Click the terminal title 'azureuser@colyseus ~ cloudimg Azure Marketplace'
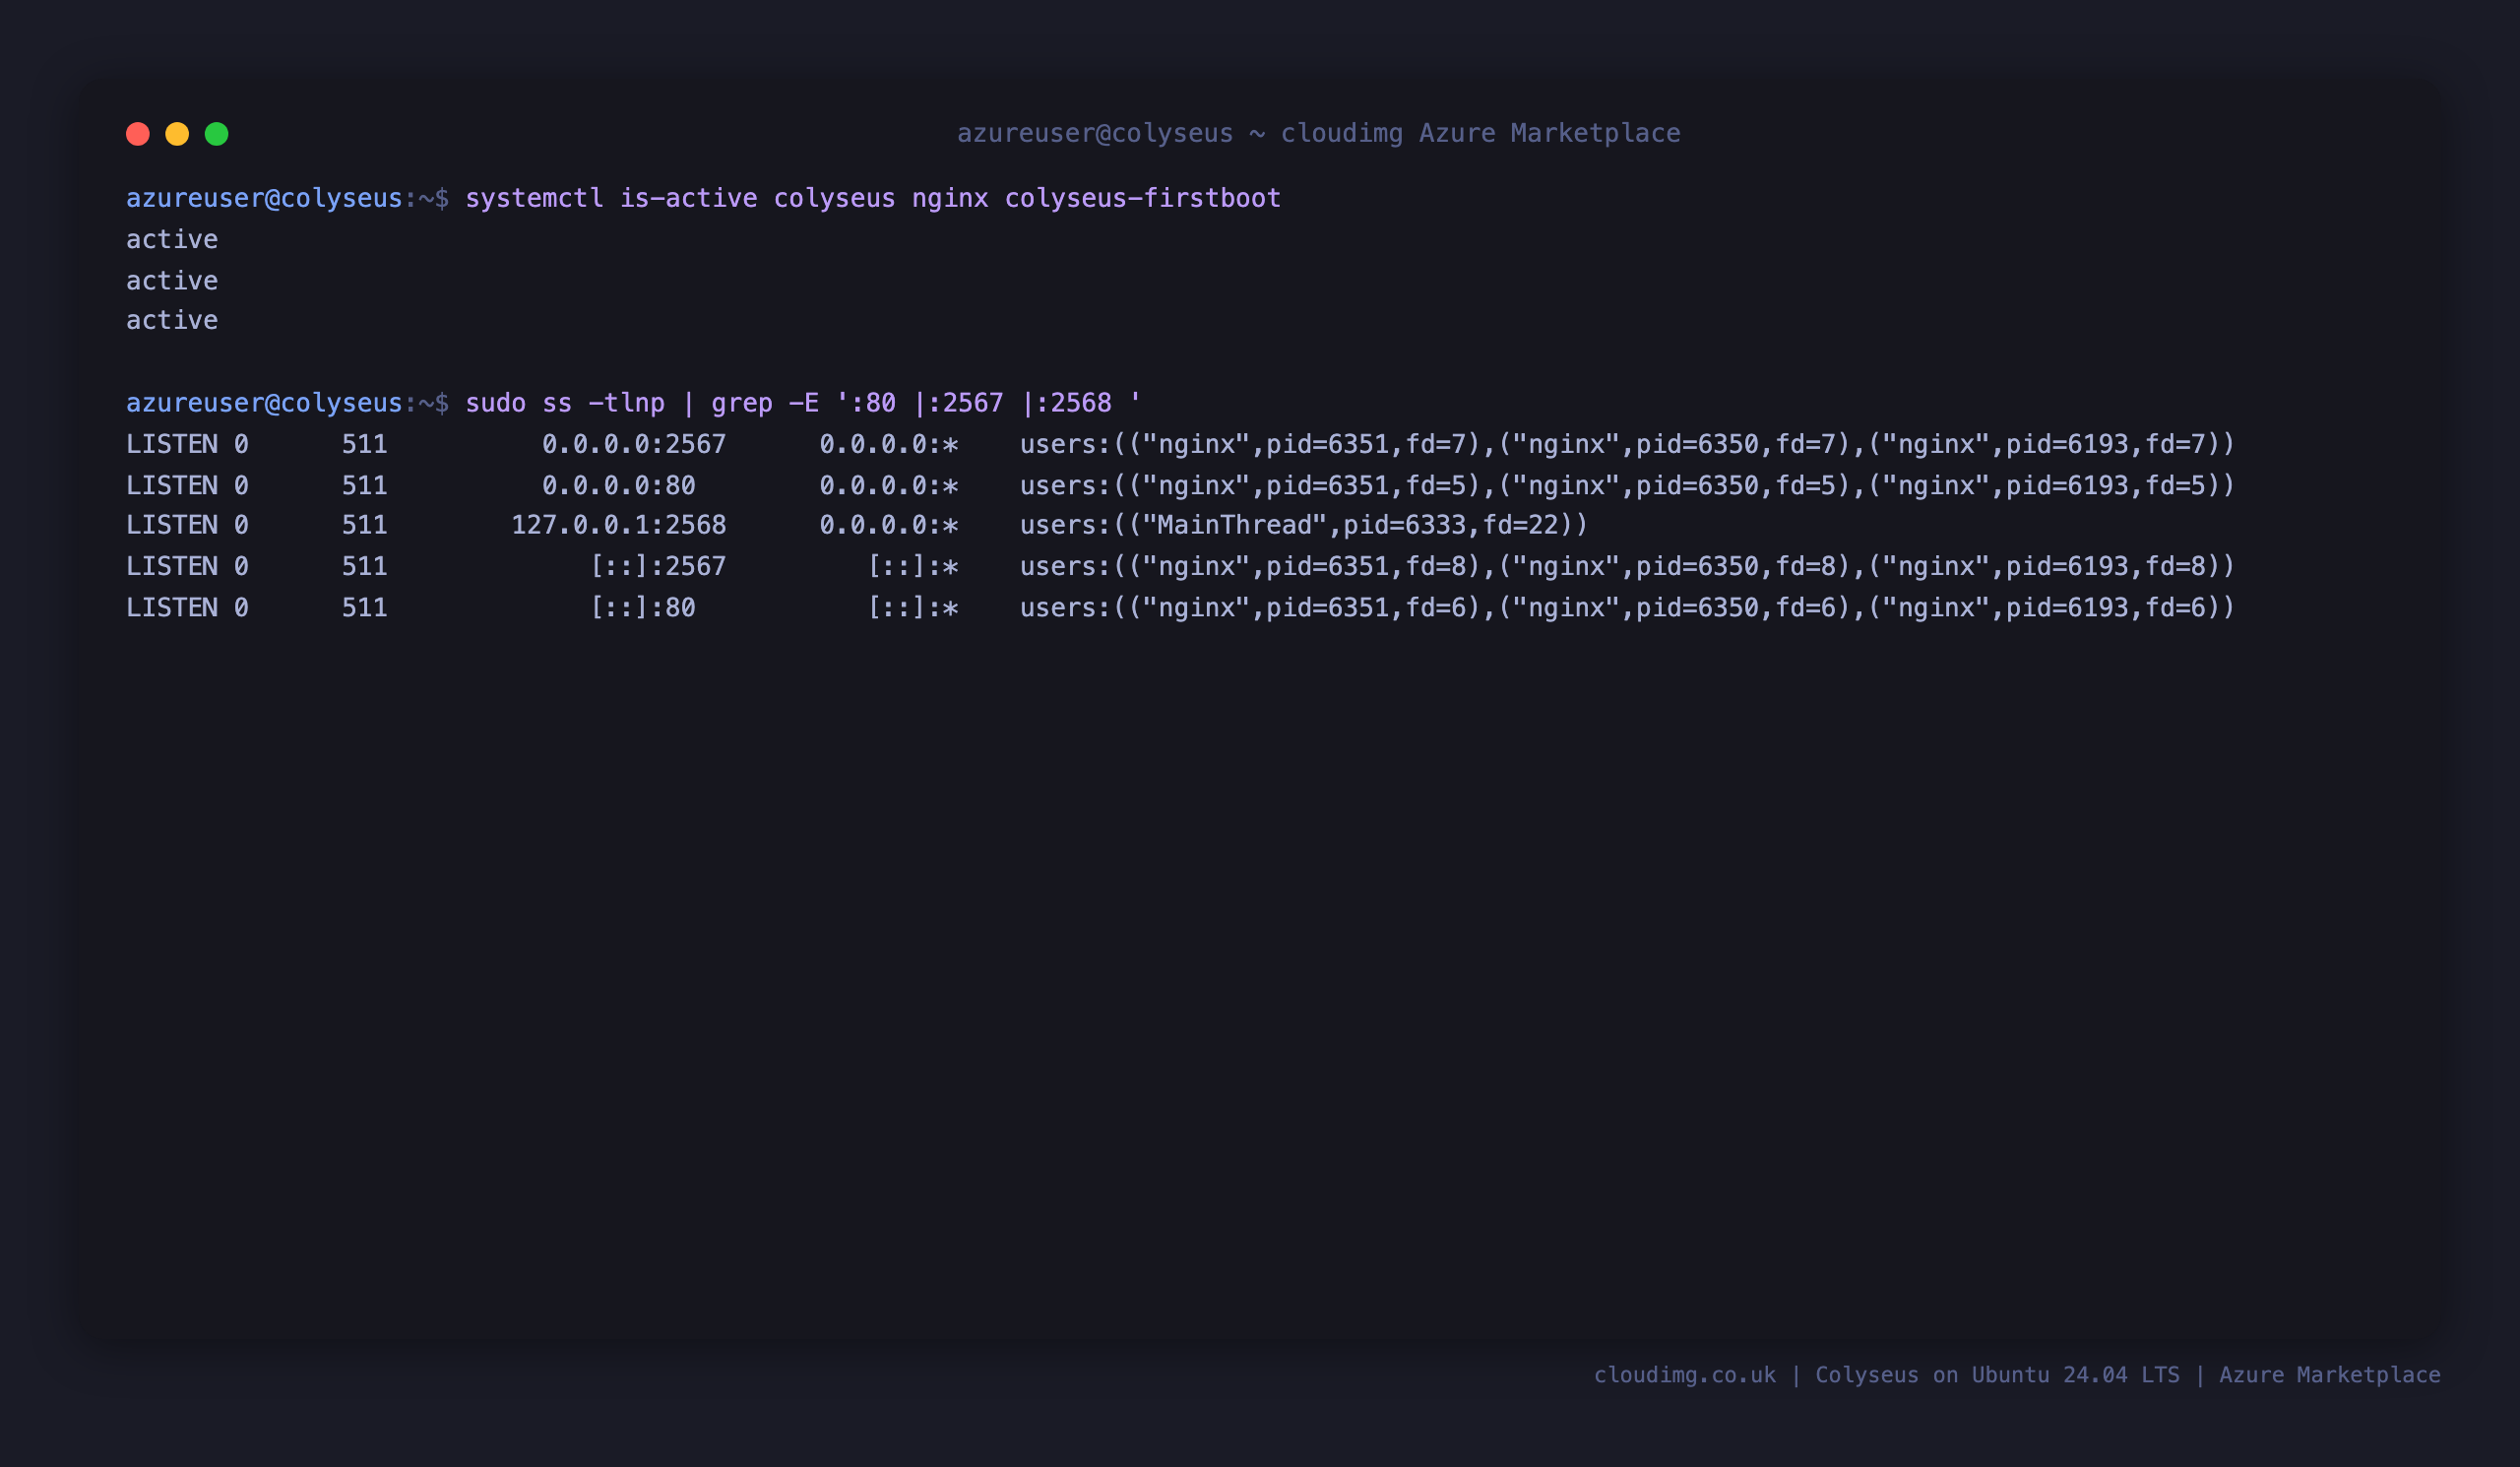2520x1467 pixels. [x=1318, y=133]
